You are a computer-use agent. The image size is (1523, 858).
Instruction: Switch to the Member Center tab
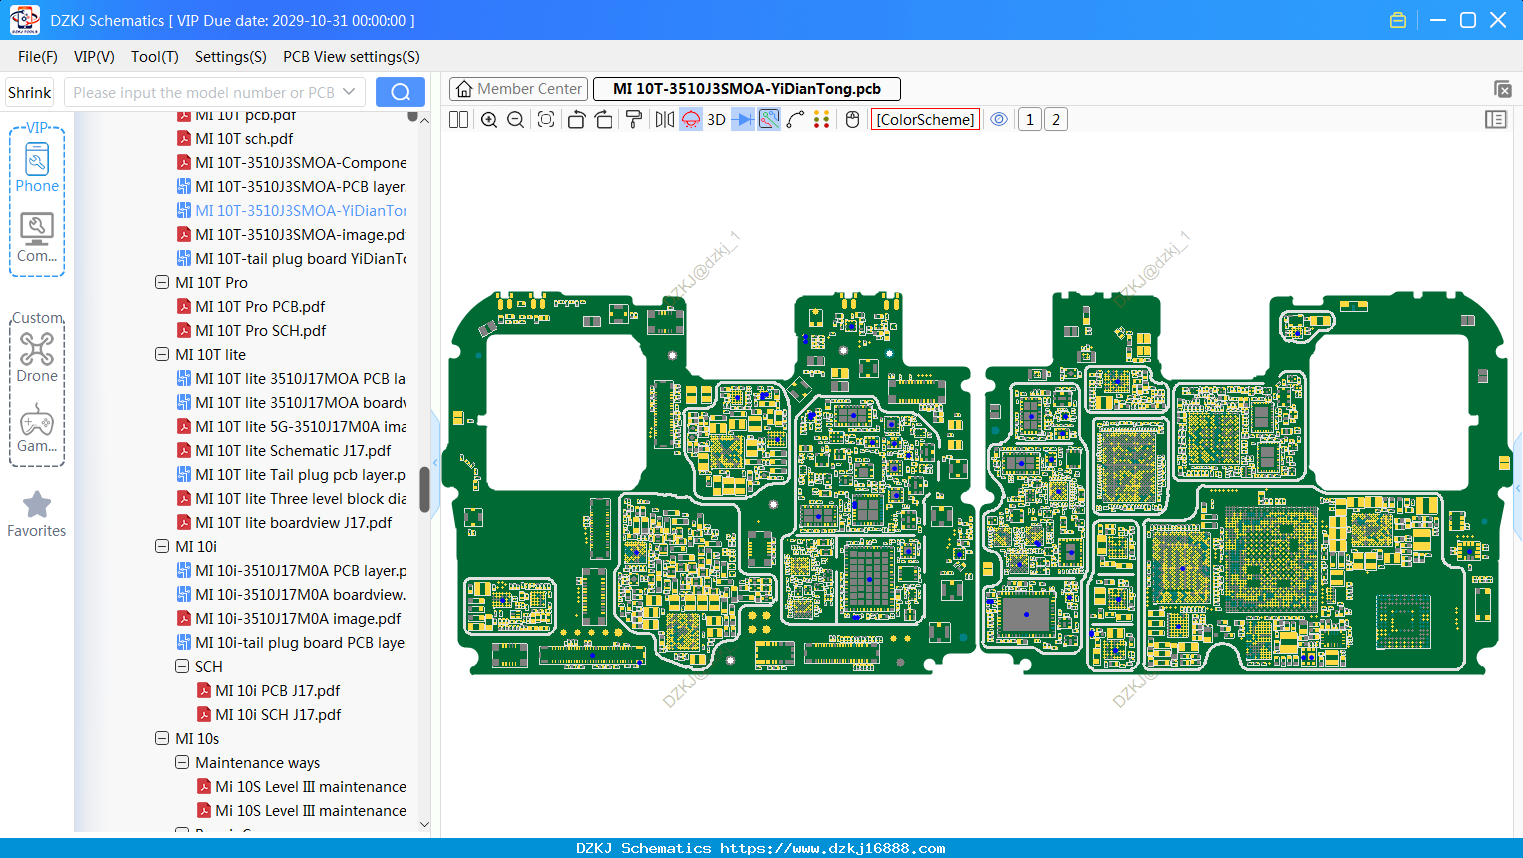519,89
